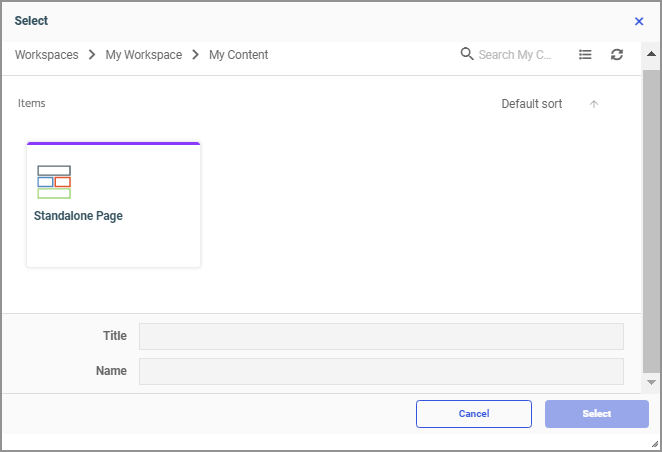Click chevron after Workspaces breadcrumb
This screenshot has height=452, width=662.
(92, 55)
